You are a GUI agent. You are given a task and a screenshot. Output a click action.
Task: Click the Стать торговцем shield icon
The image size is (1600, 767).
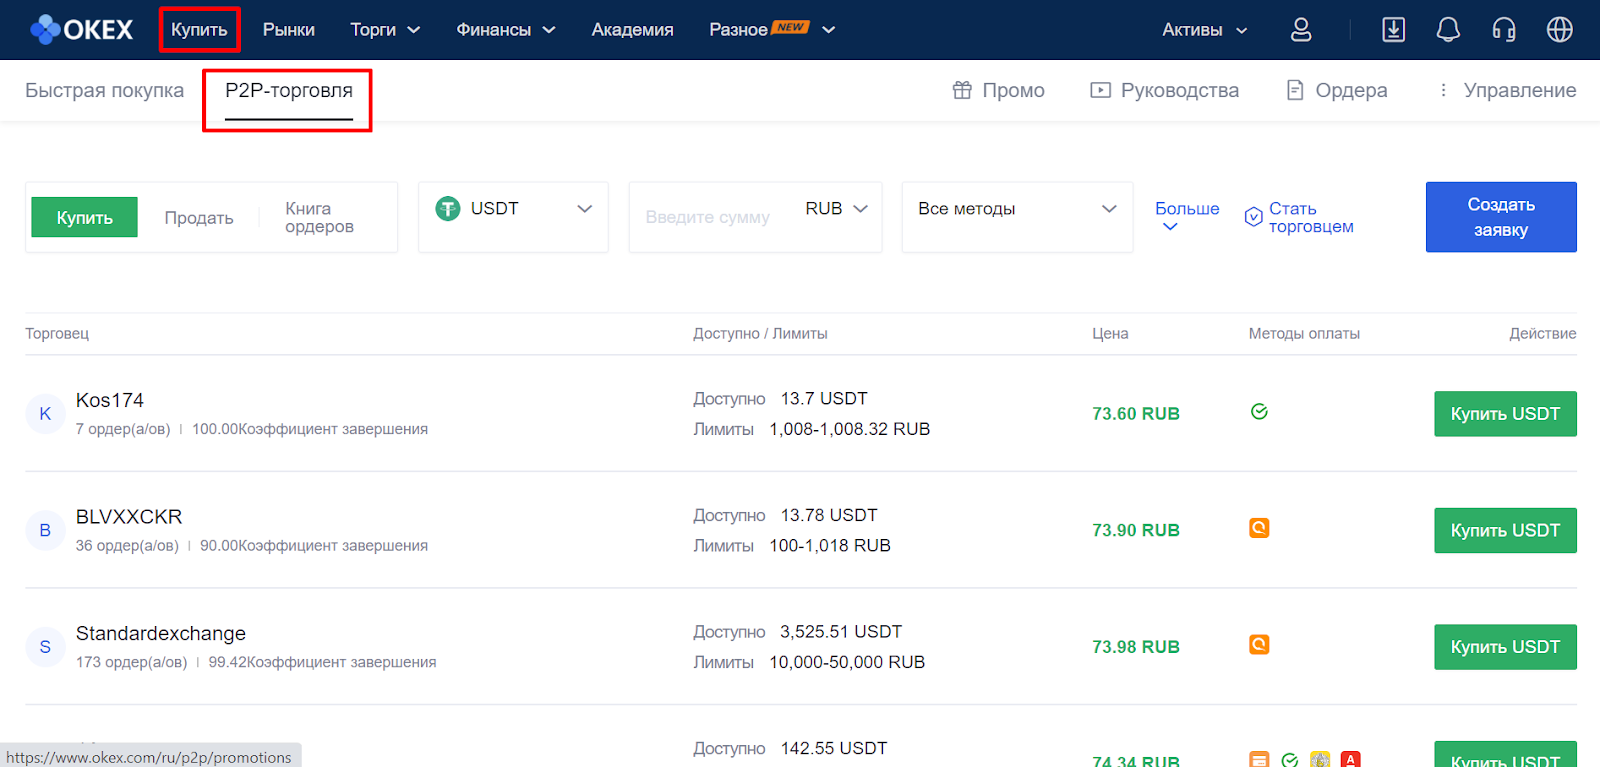1253,217
